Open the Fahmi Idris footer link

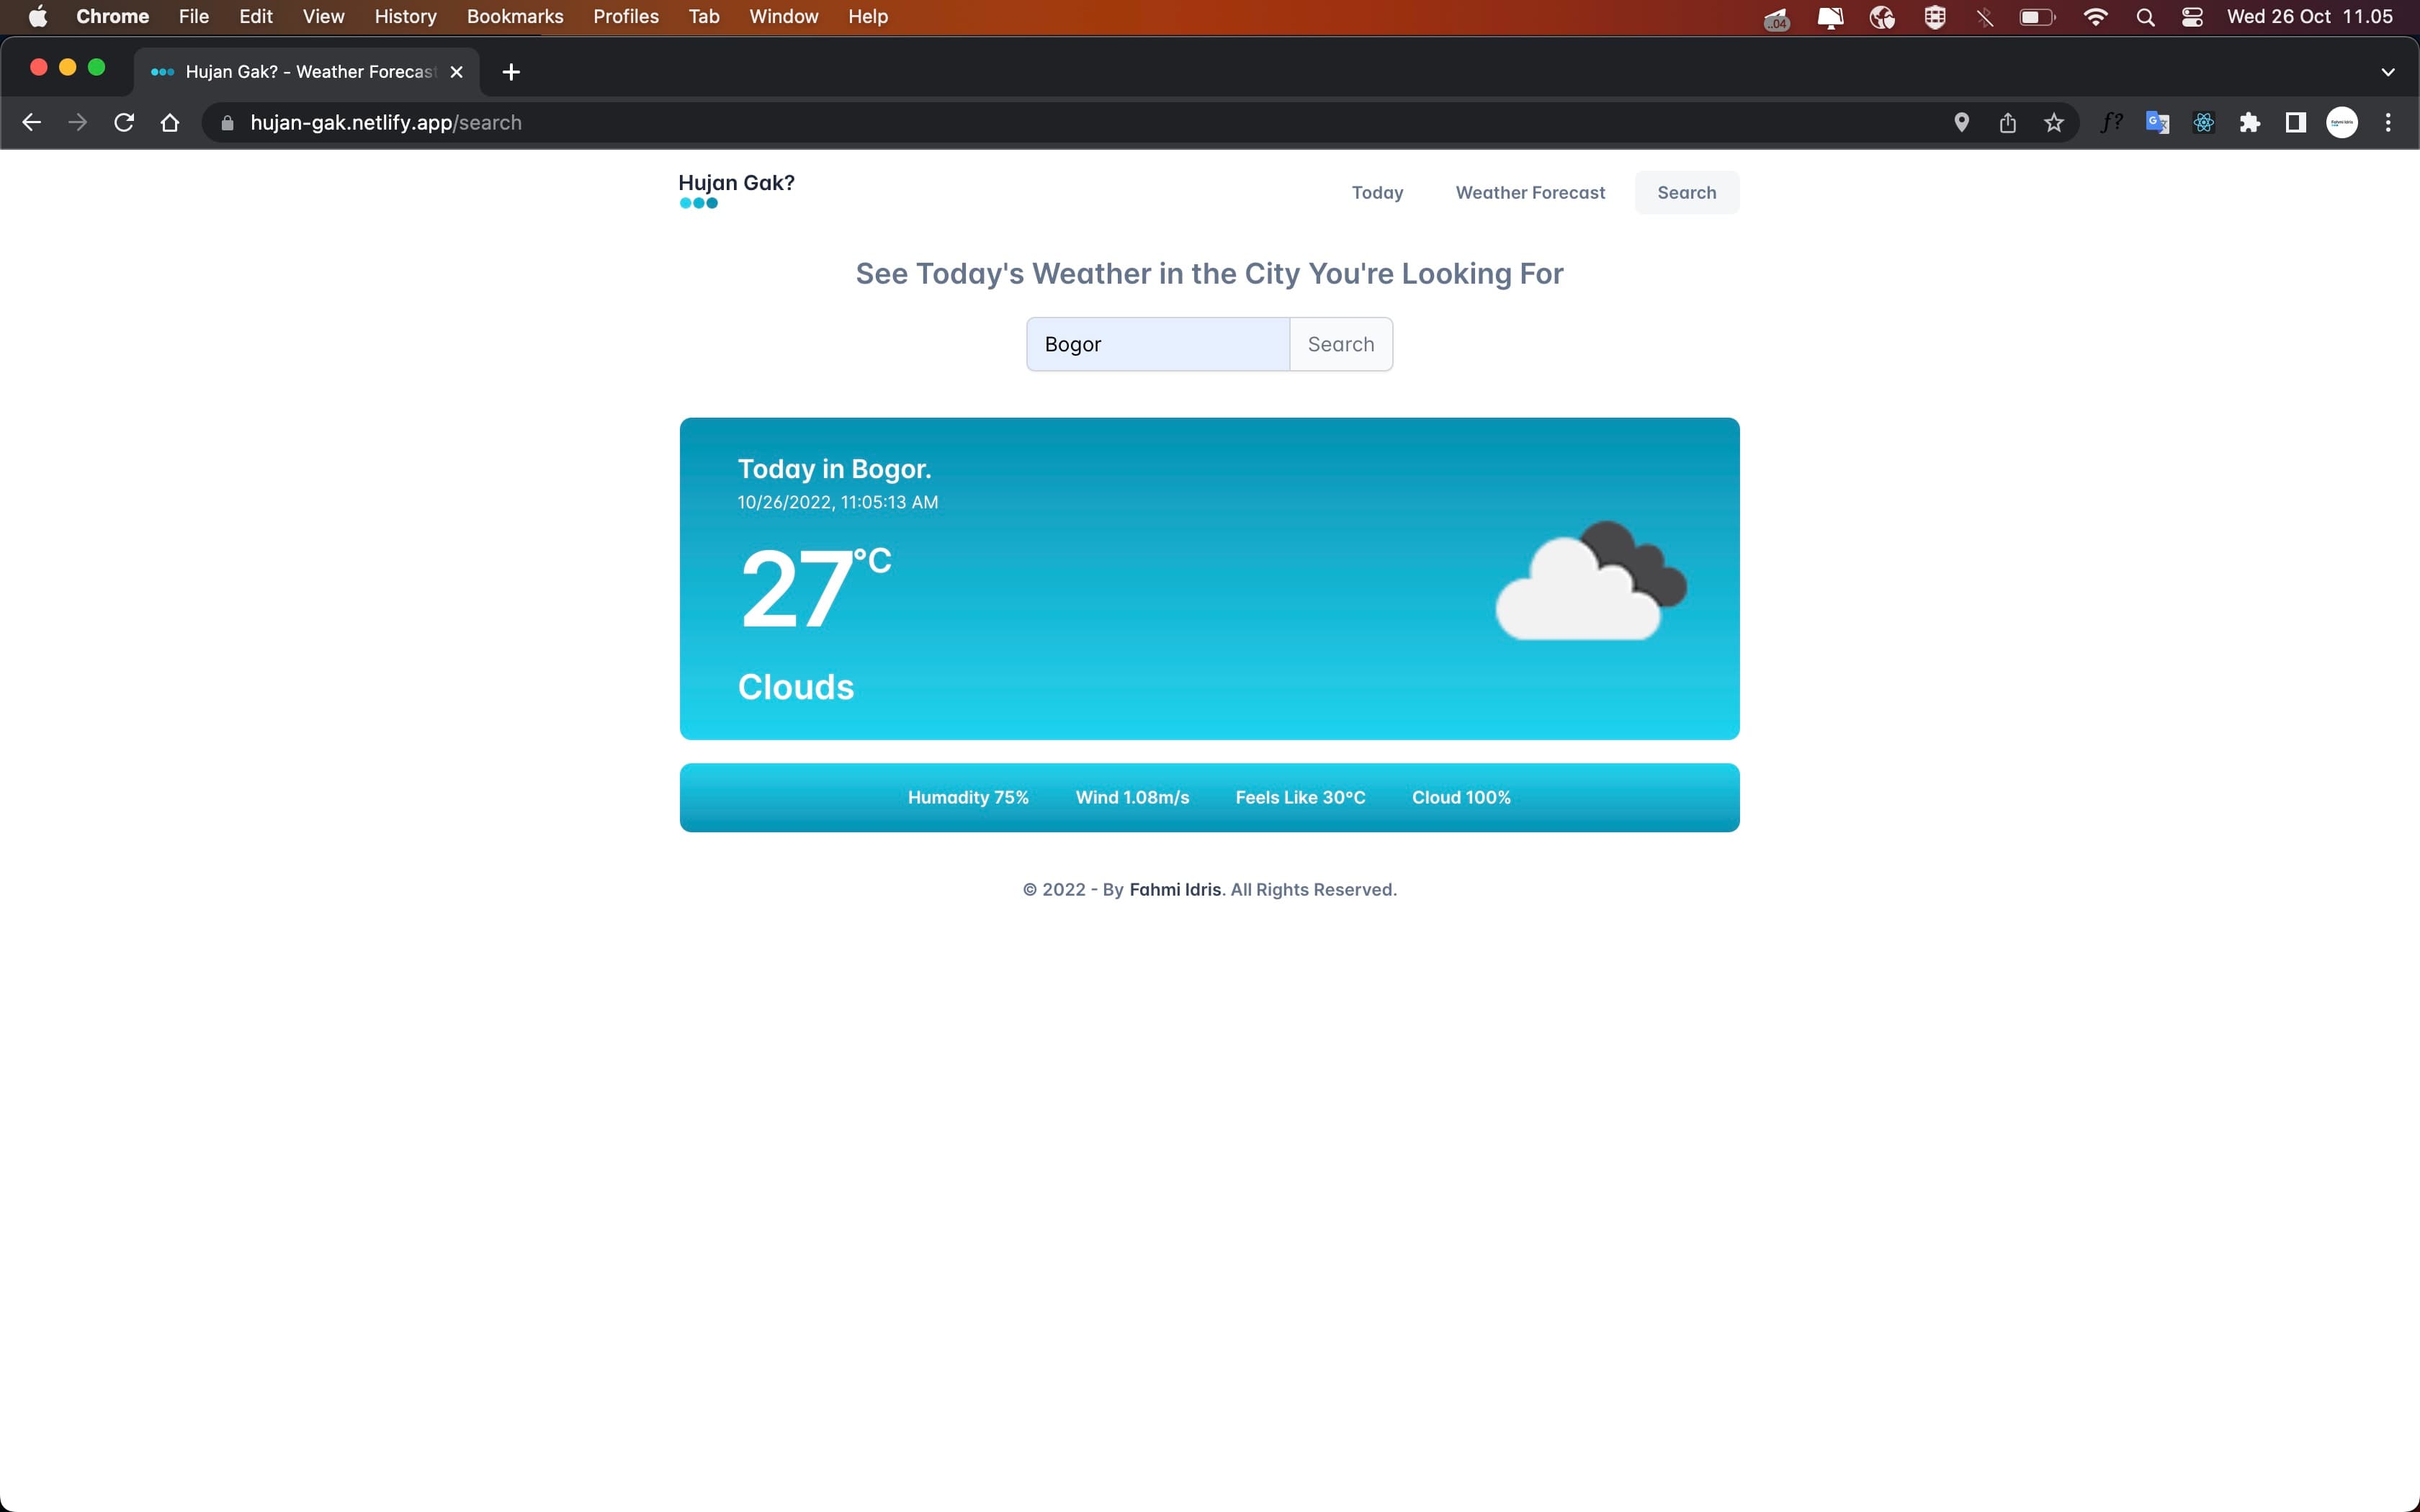coord(1175,890)
